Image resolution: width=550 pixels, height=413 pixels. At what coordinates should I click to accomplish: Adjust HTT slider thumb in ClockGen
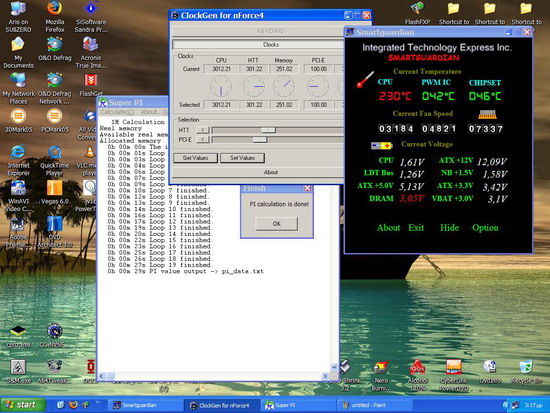(x=268, y=130)
